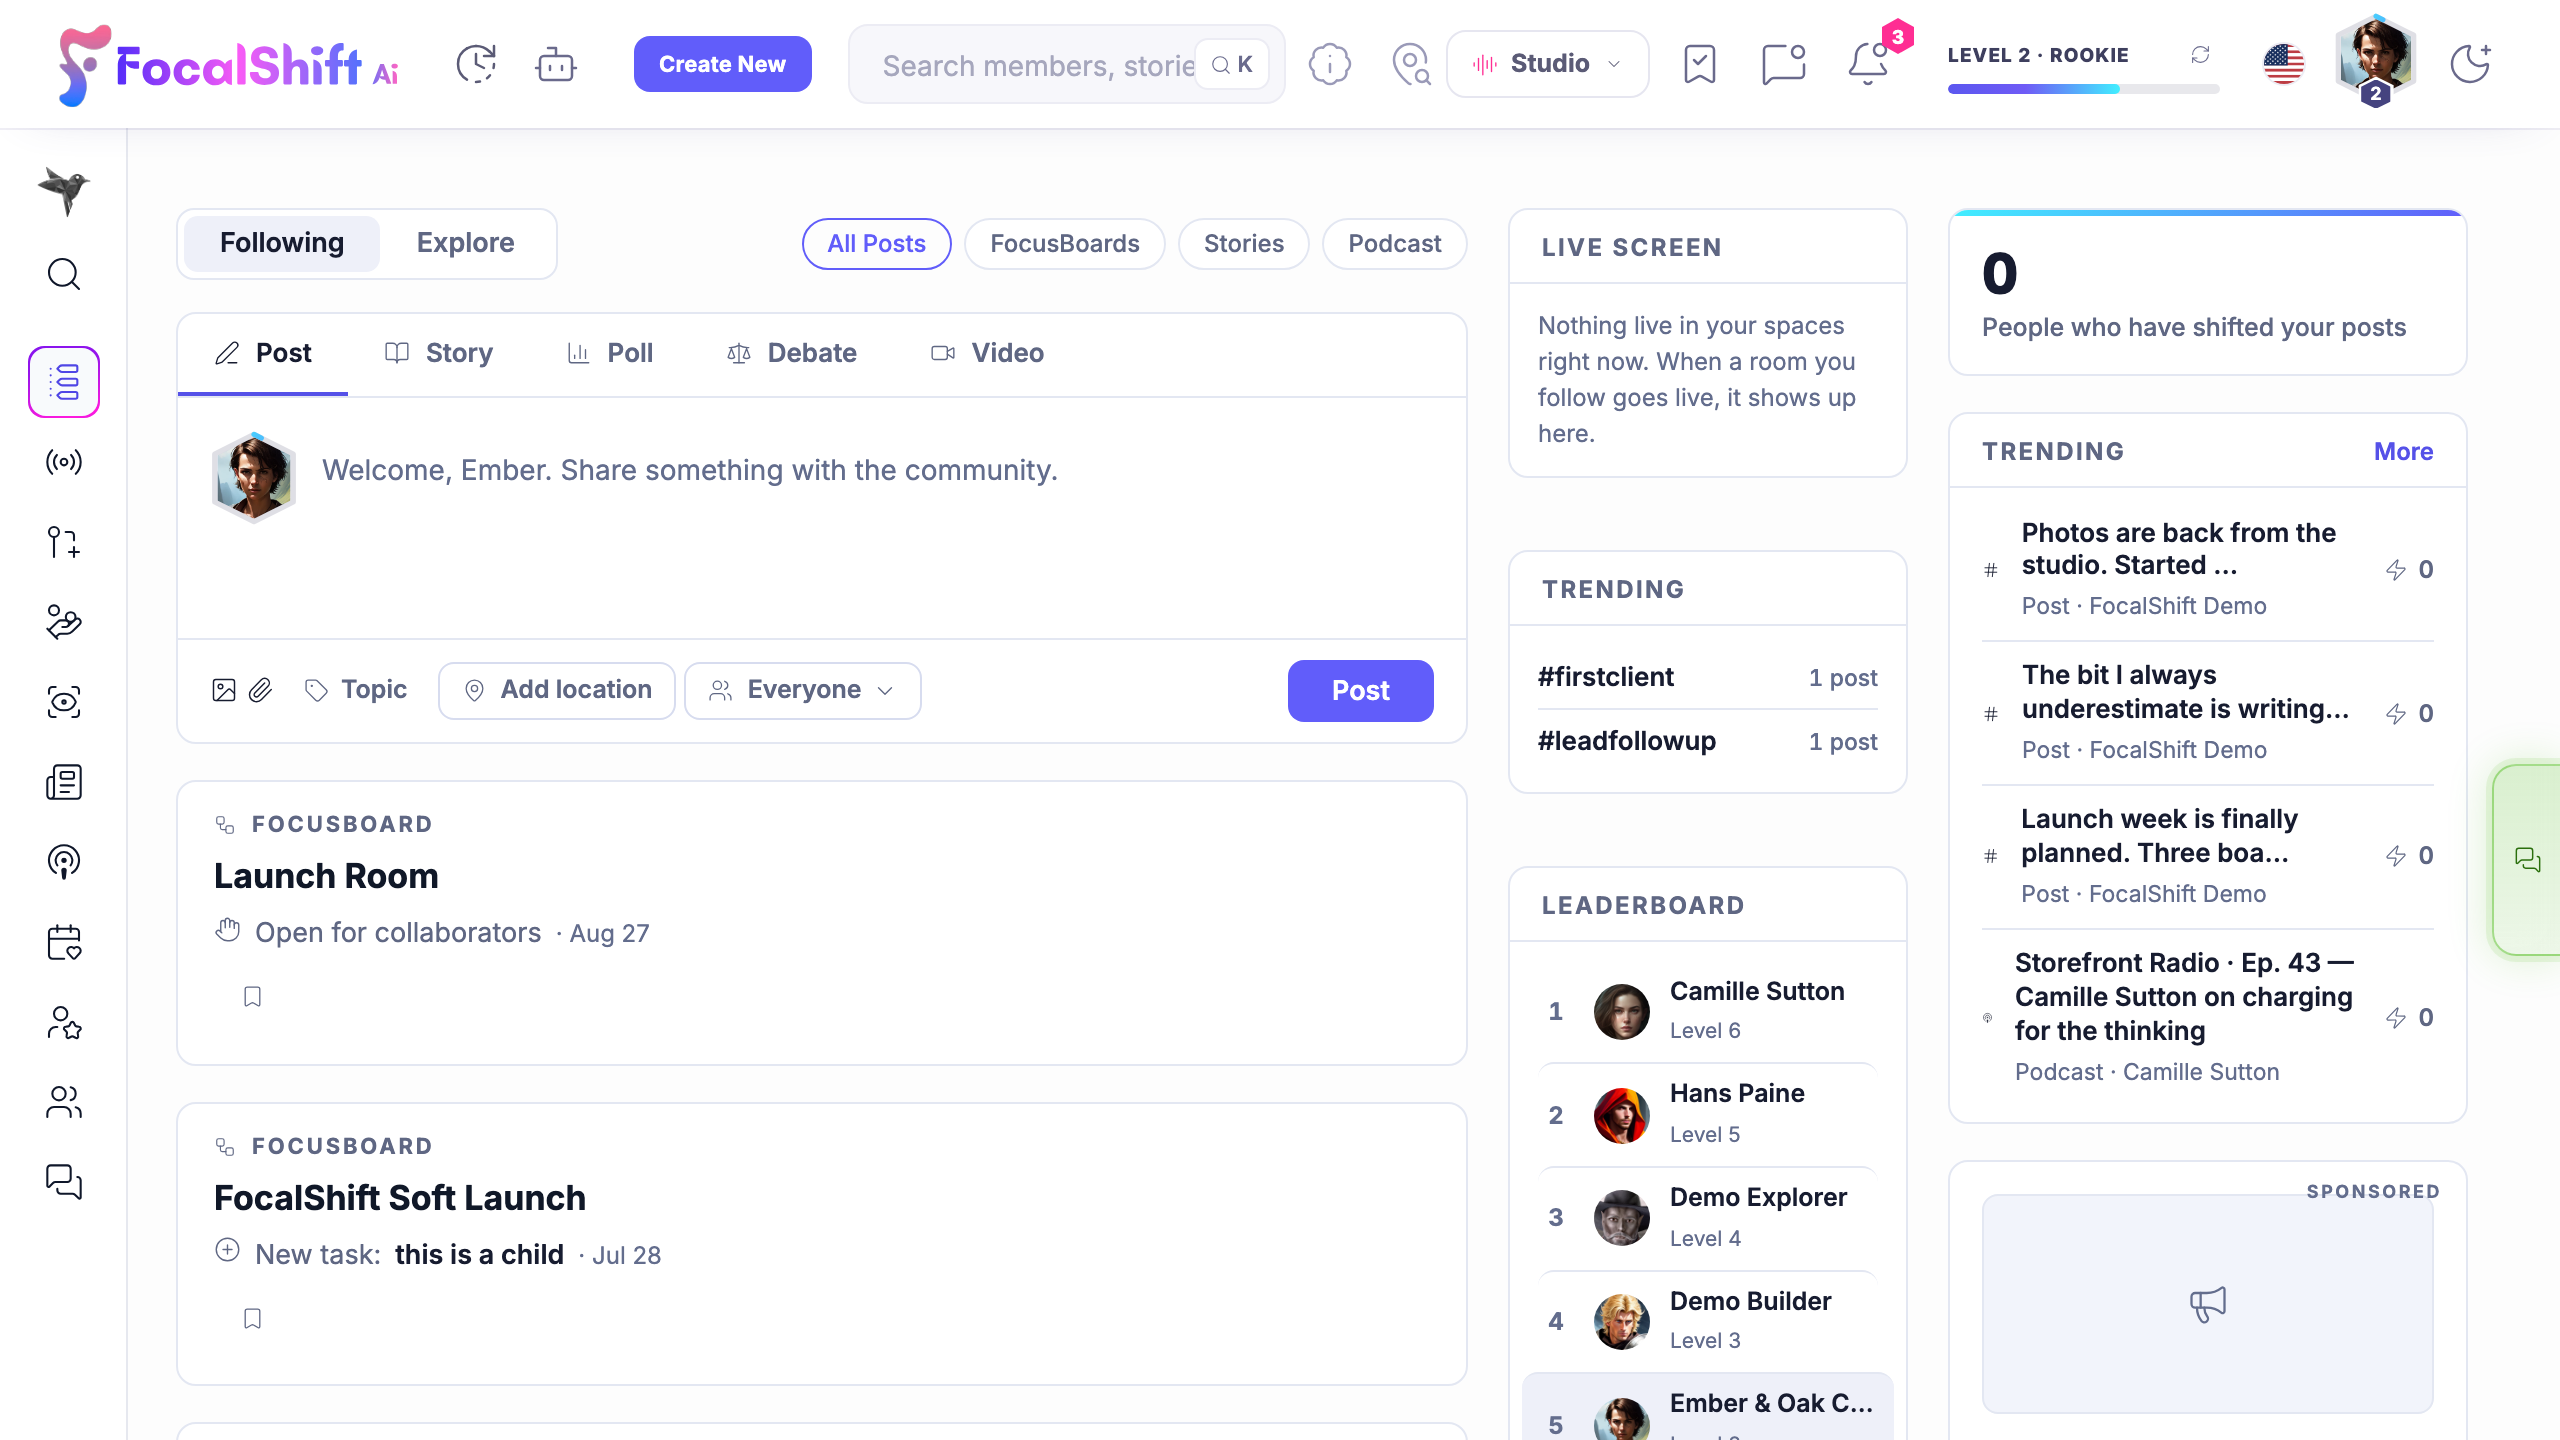Viewport: 2560px width, 1440px height.
Task: Select the All Posts filter
Action: coord(876,244)
